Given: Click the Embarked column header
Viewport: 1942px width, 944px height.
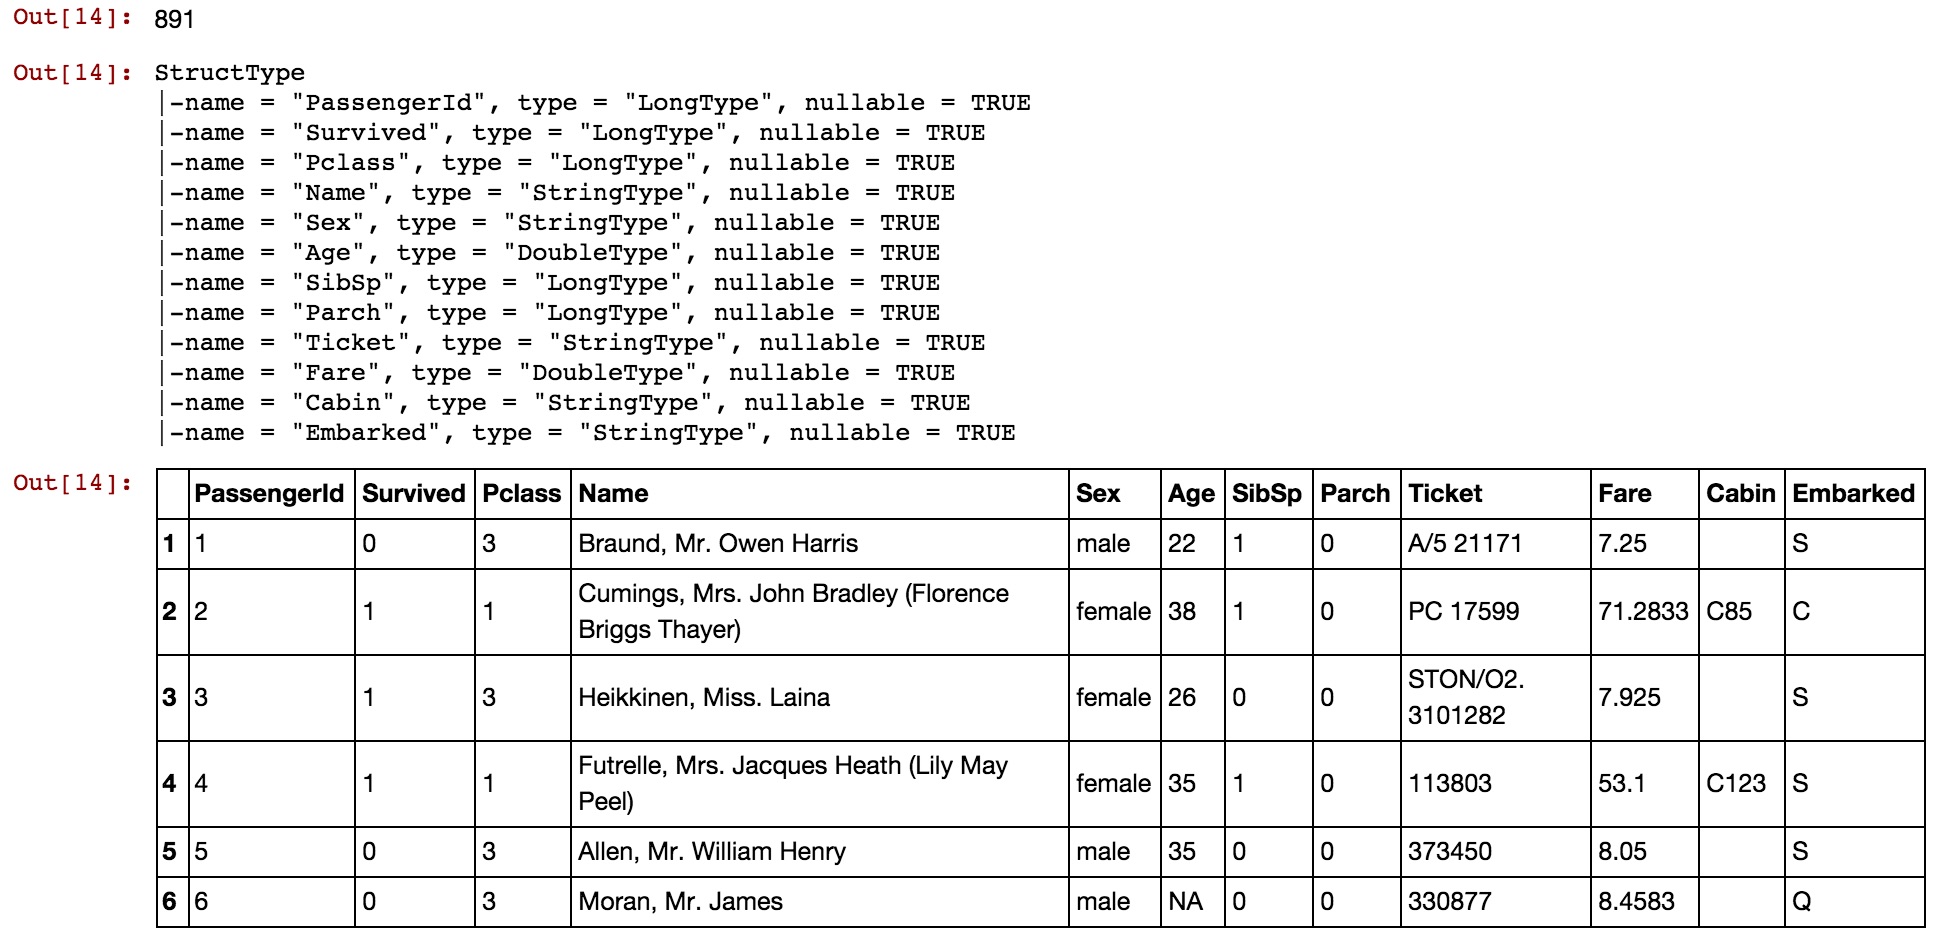Looking at the screenshot, I should point(1855,494).
